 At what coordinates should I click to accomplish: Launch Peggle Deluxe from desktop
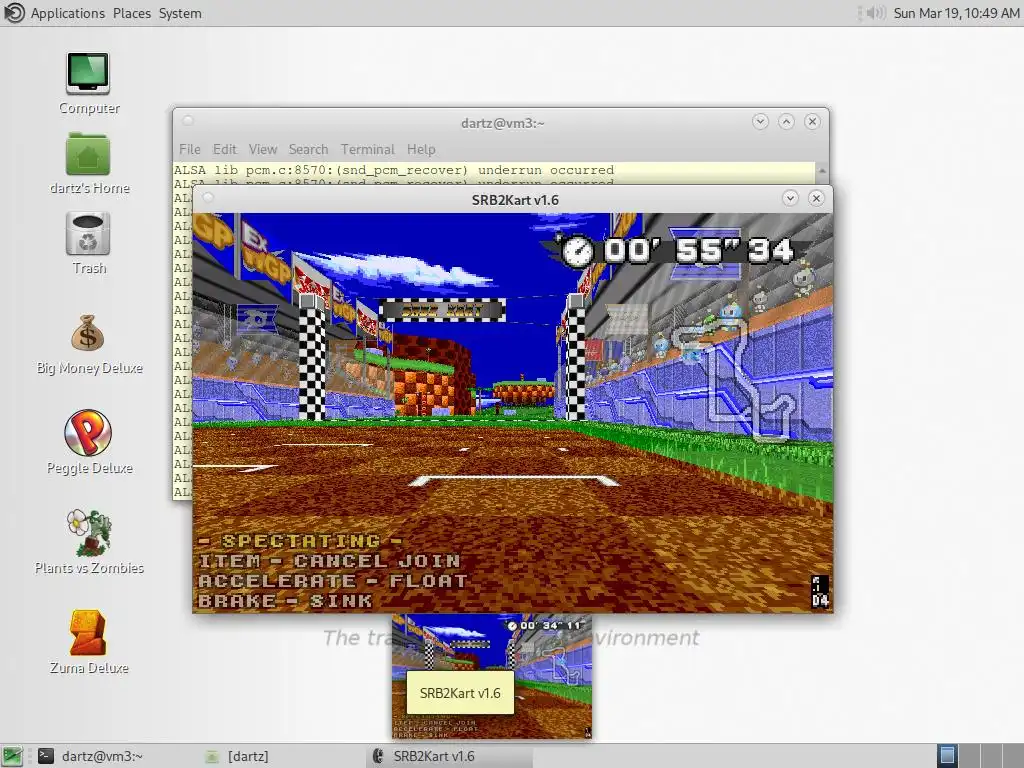(88, 432)
